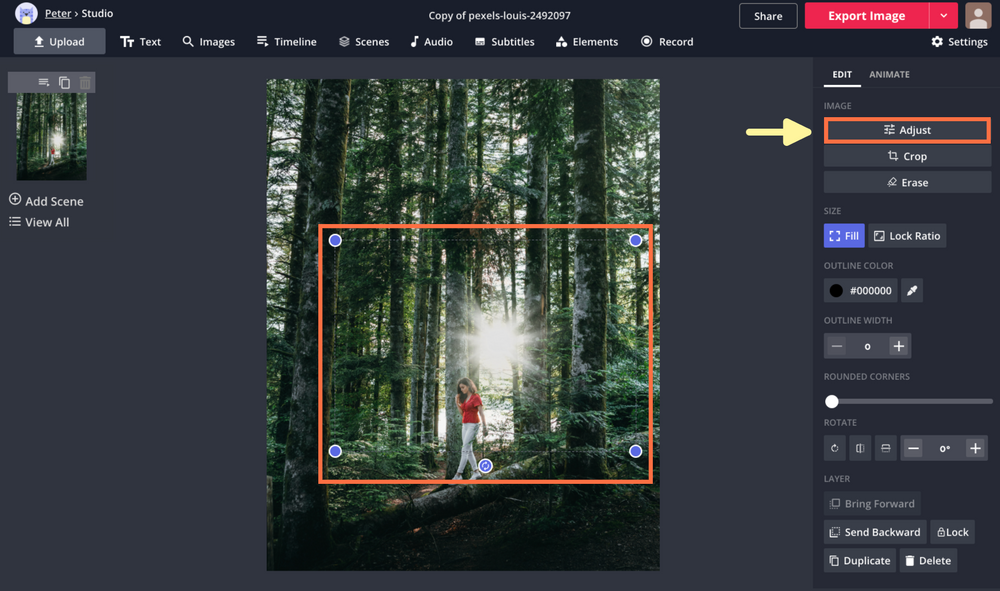Image resolution: width=1000 pixels, height=591 pixels.
Task: Lock the selected image layer
Action: point(952,532)
